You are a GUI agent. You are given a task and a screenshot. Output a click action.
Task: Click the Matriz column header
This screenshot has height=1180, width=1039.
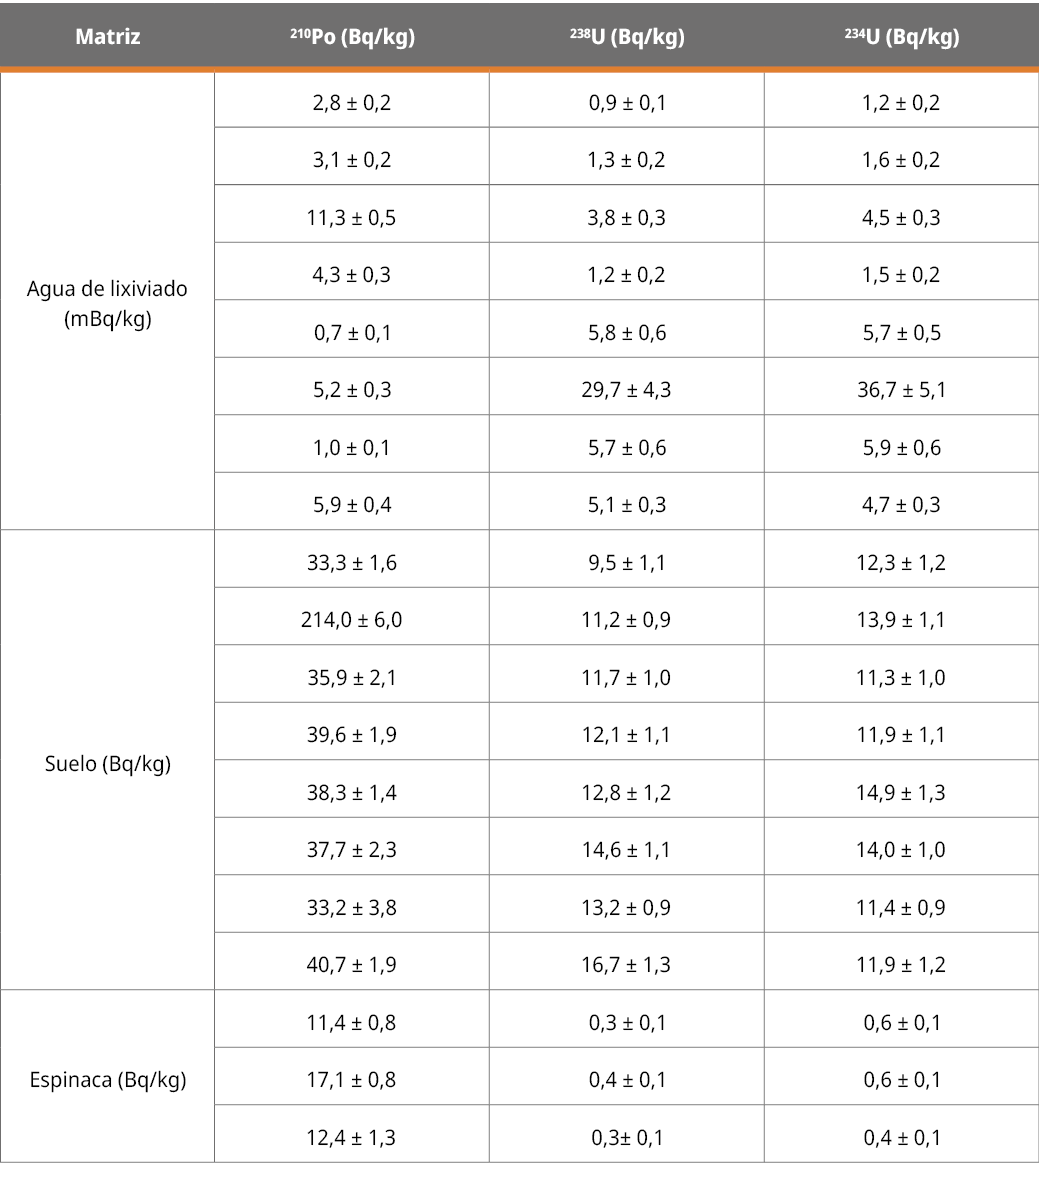point(107,37)
